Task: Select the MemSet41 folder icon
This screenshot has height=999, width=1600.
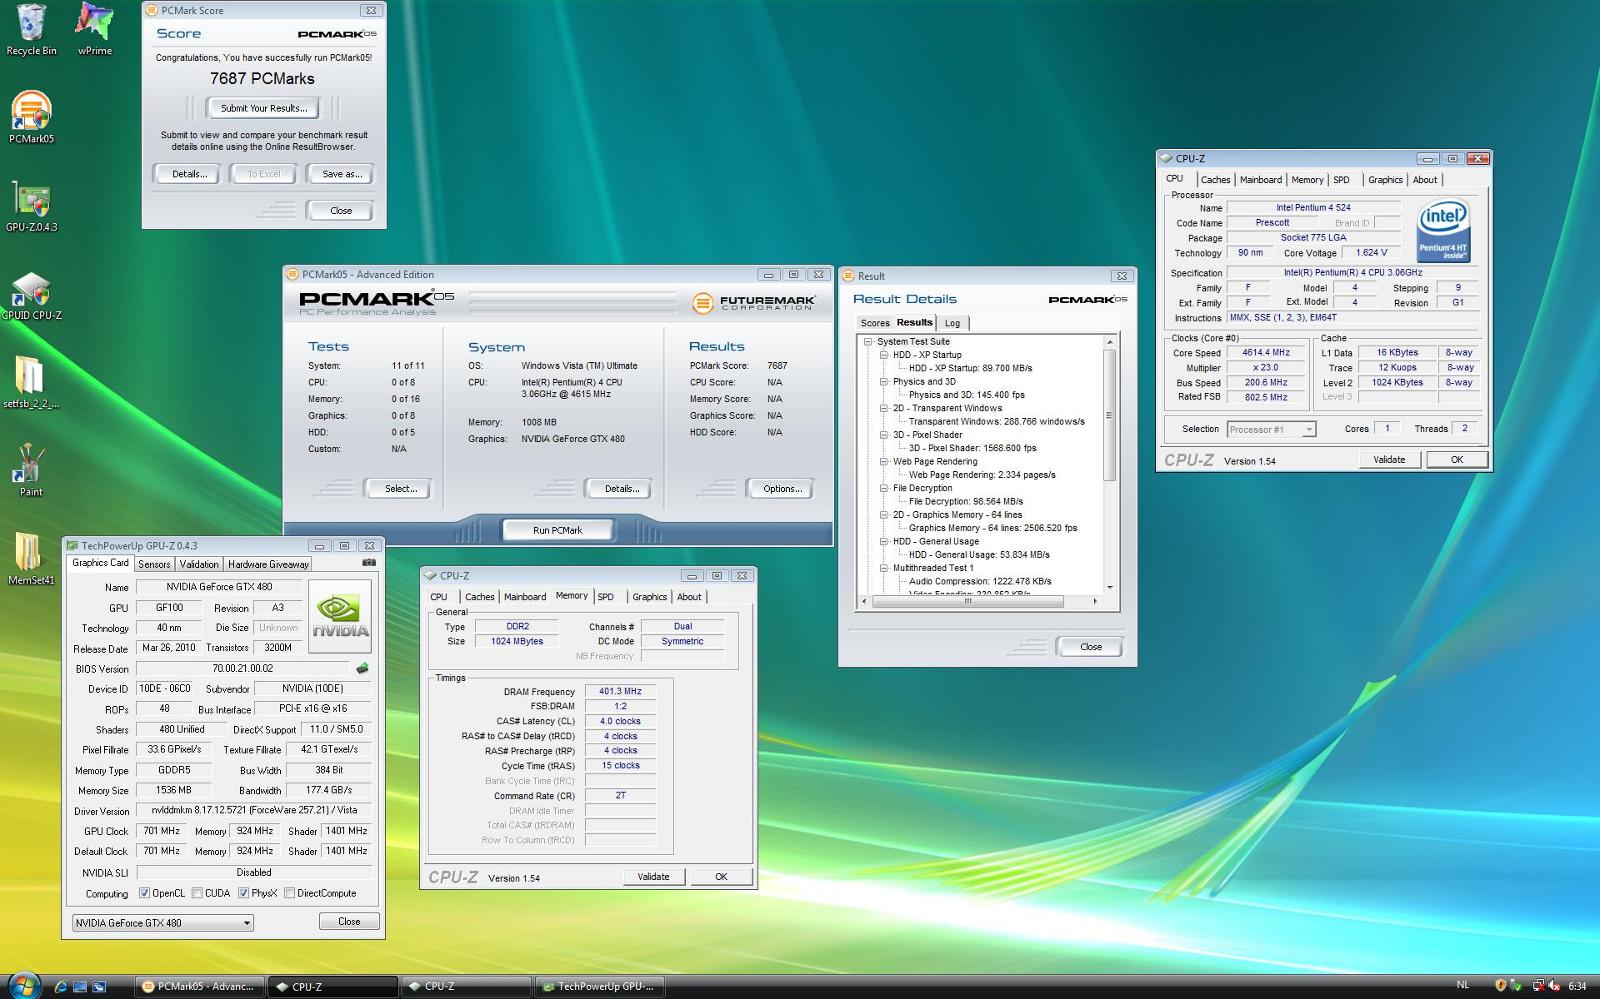Action: tap(31, 559)
